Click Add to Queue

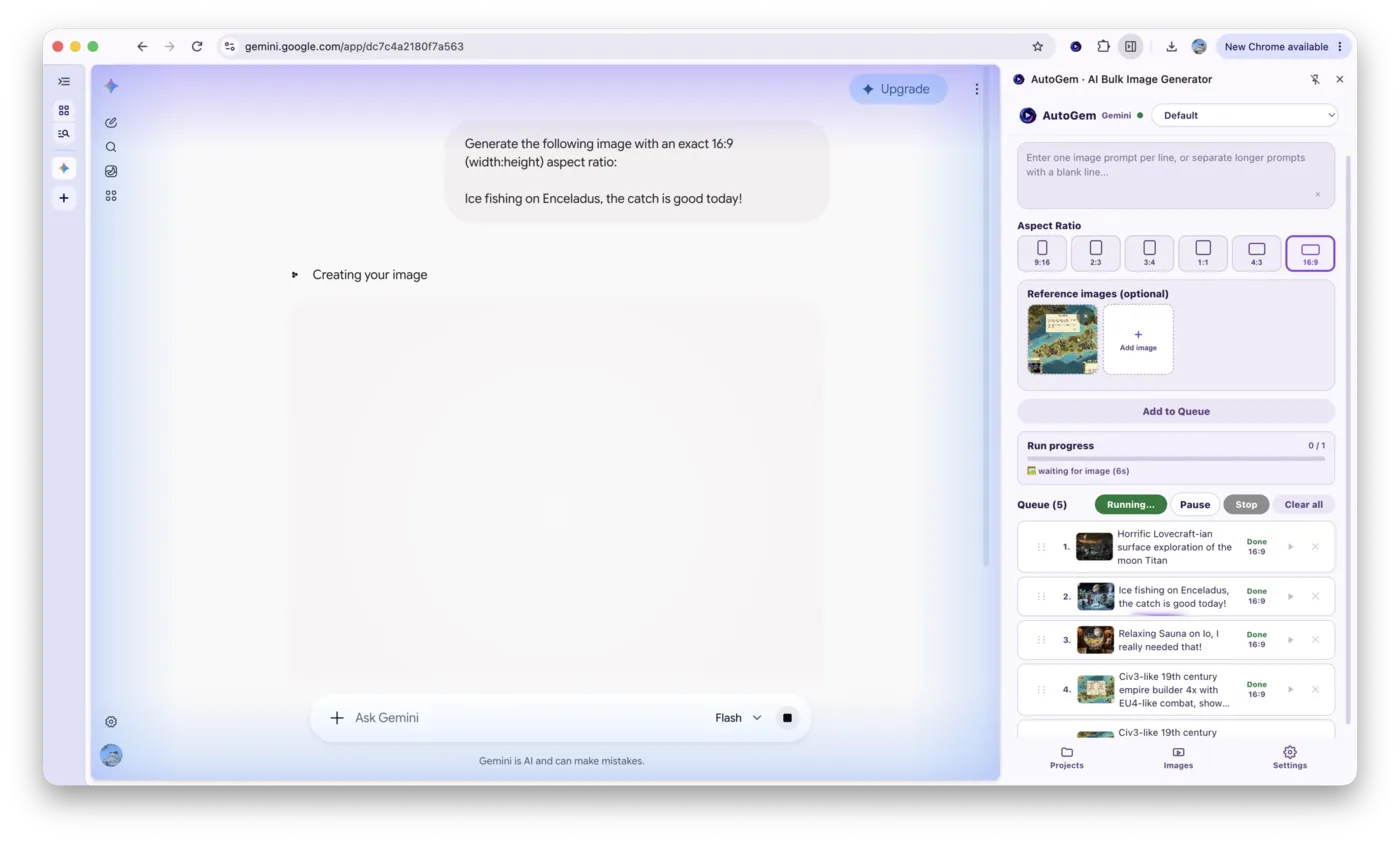(x=1176, y=411)
